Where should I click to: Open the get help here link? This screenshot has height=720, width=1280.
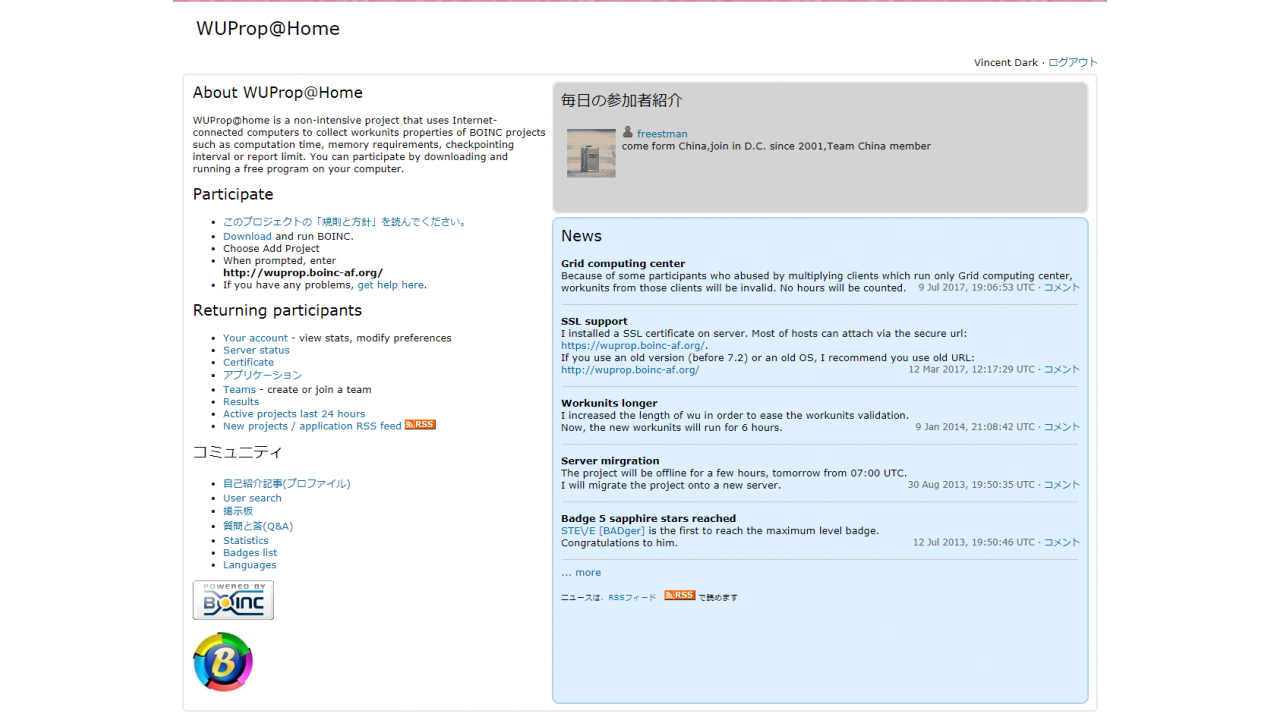click(391, 285)
